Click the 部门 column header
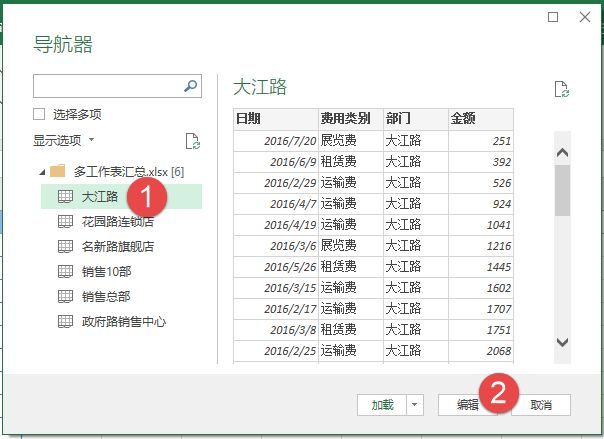The image size is (604, 439). pyautogui.click(x=416, y=119)
